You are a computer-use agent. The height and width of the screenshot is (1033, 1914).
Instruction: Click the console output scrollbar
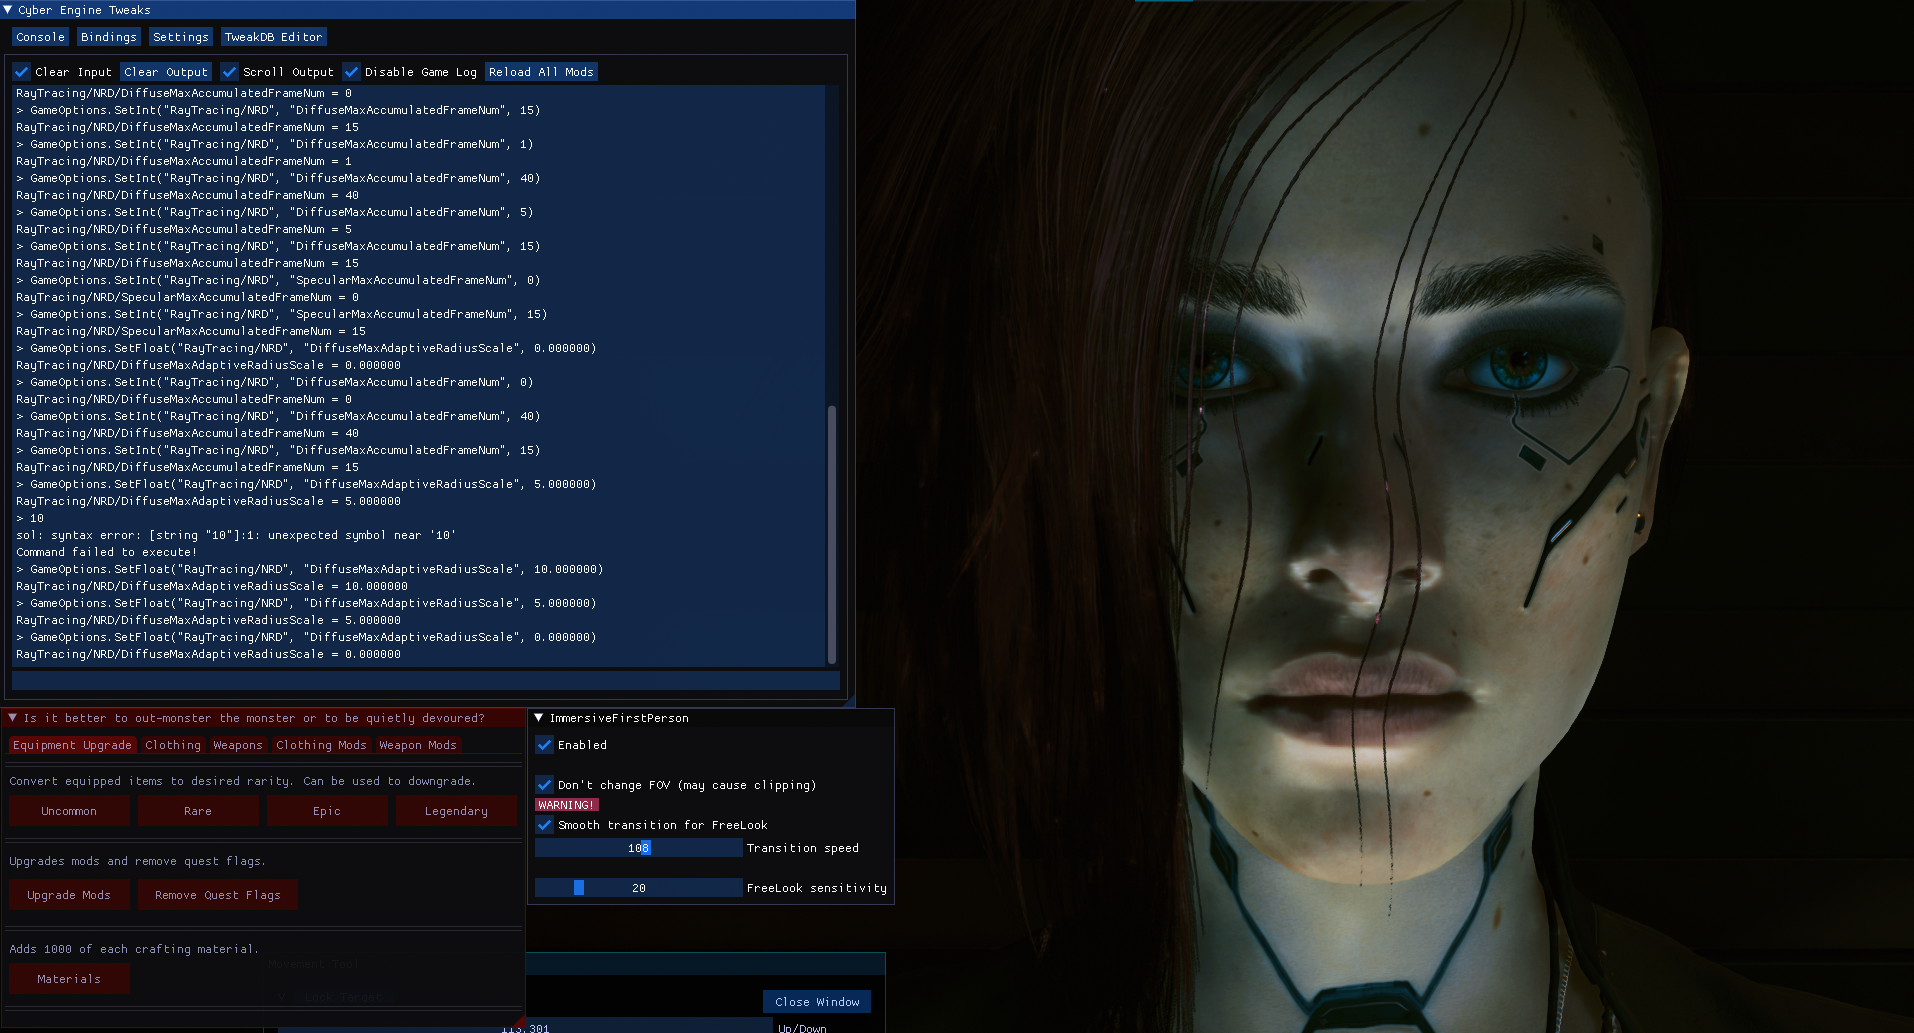[832, 534]
